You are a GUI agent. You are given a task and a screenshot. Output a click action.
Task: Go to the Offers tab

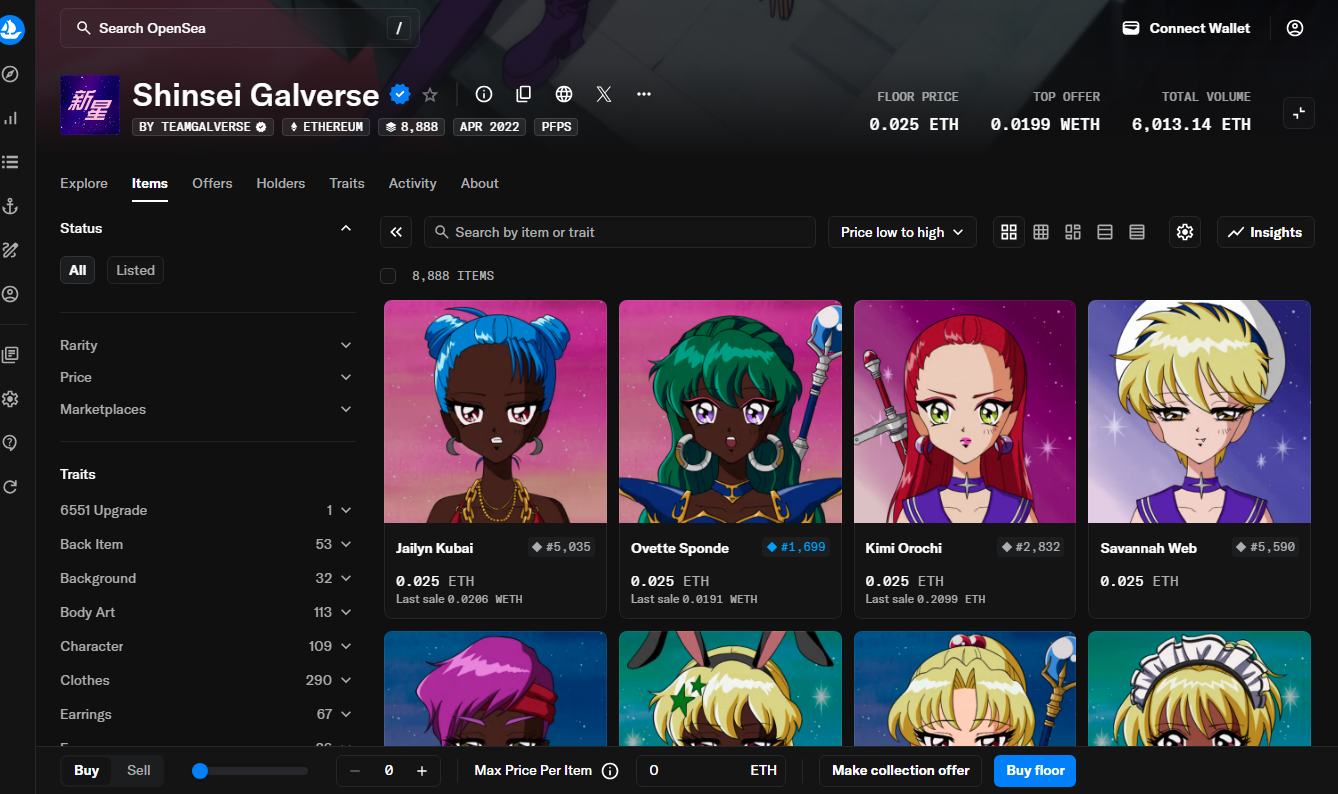coord(212,183)
